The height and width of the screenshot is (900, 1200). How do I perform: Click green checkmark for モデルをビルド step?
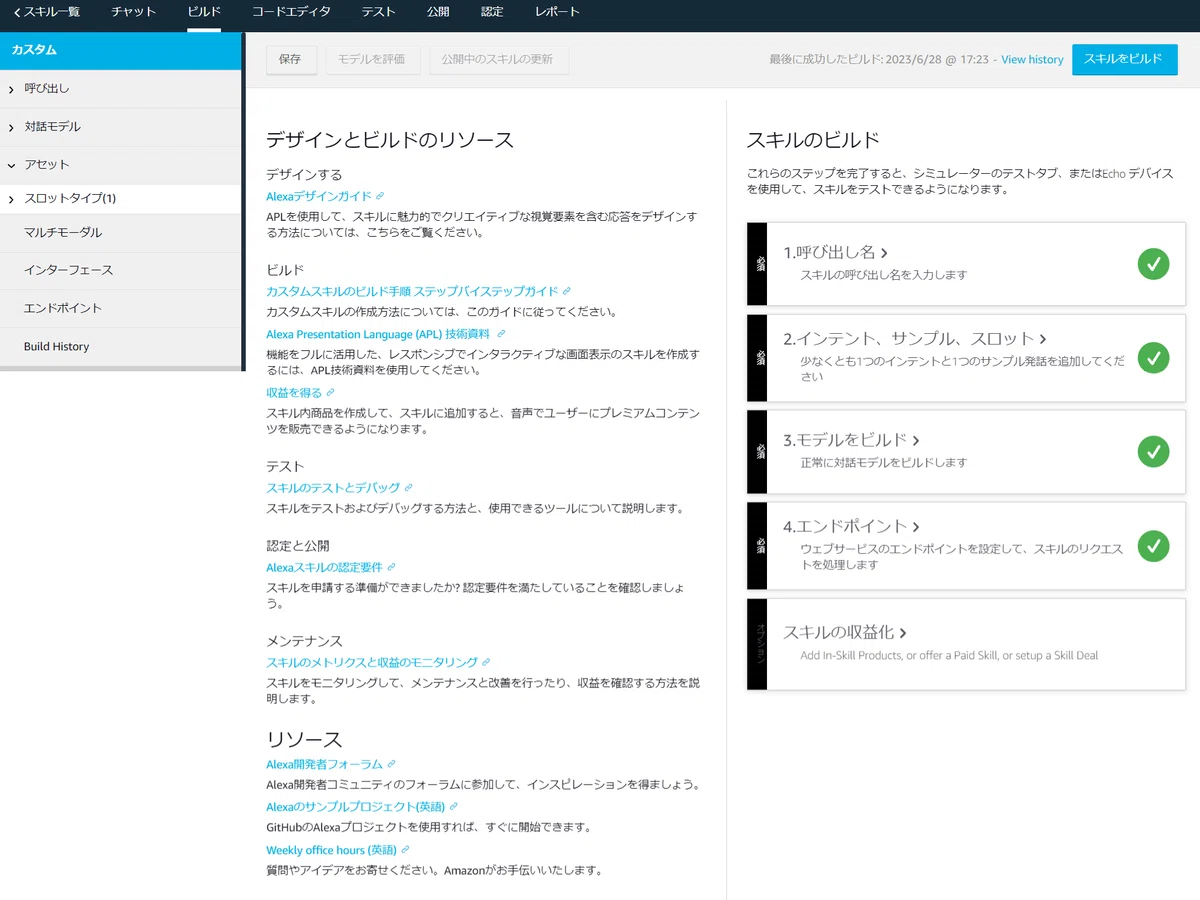tap(1153, 451)
